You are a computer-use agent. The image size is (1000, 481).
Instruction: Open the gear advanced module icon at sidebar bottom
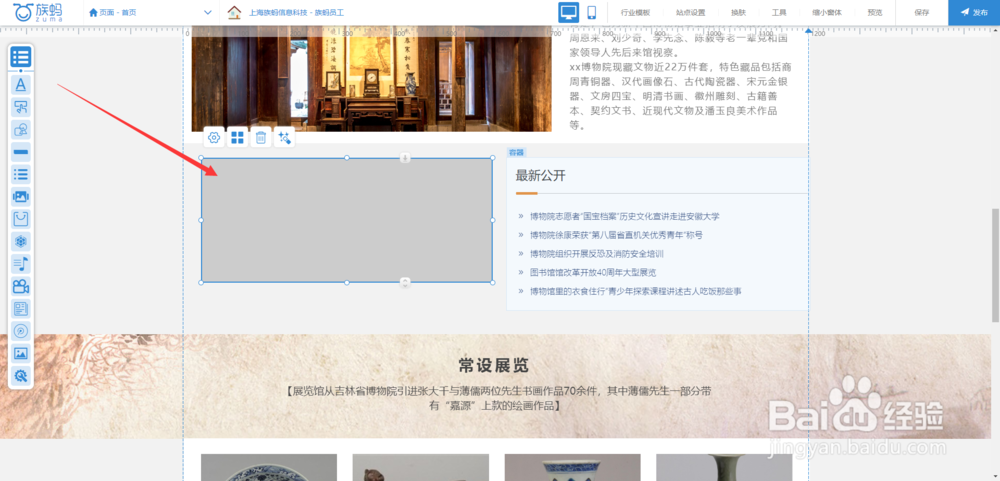[x=20, y=376]
